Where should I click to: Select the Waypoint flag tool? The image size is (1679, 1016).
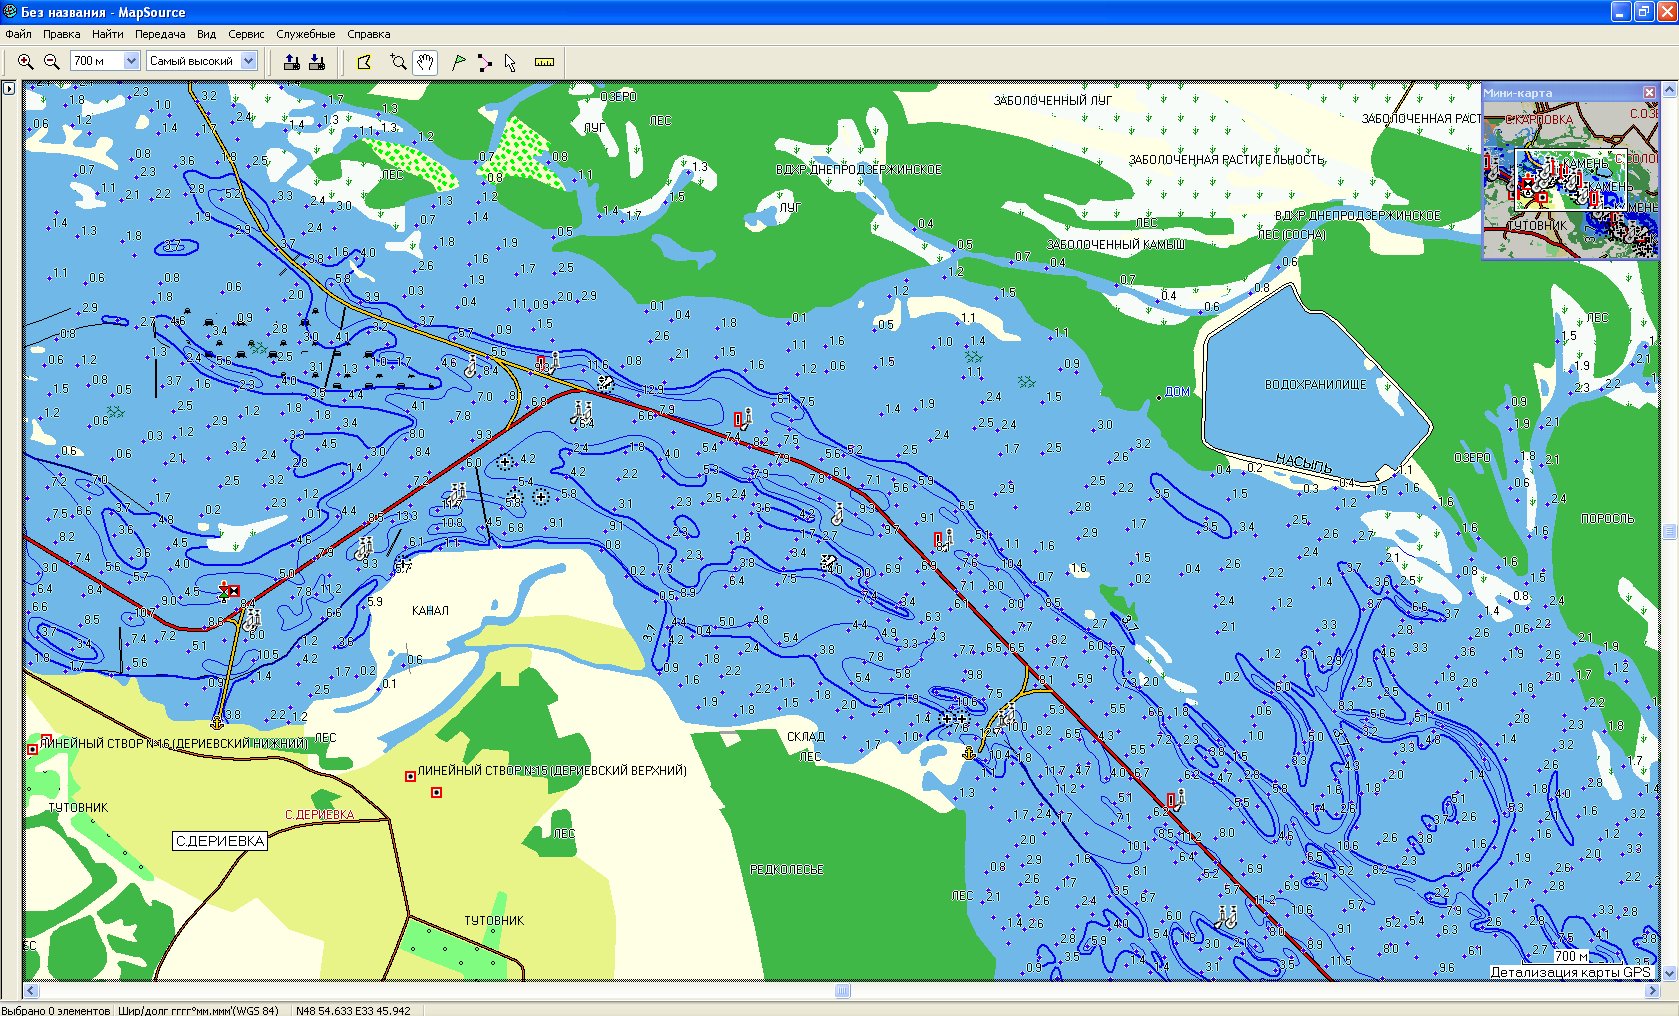pyautogui.click(x=458, y=62)
